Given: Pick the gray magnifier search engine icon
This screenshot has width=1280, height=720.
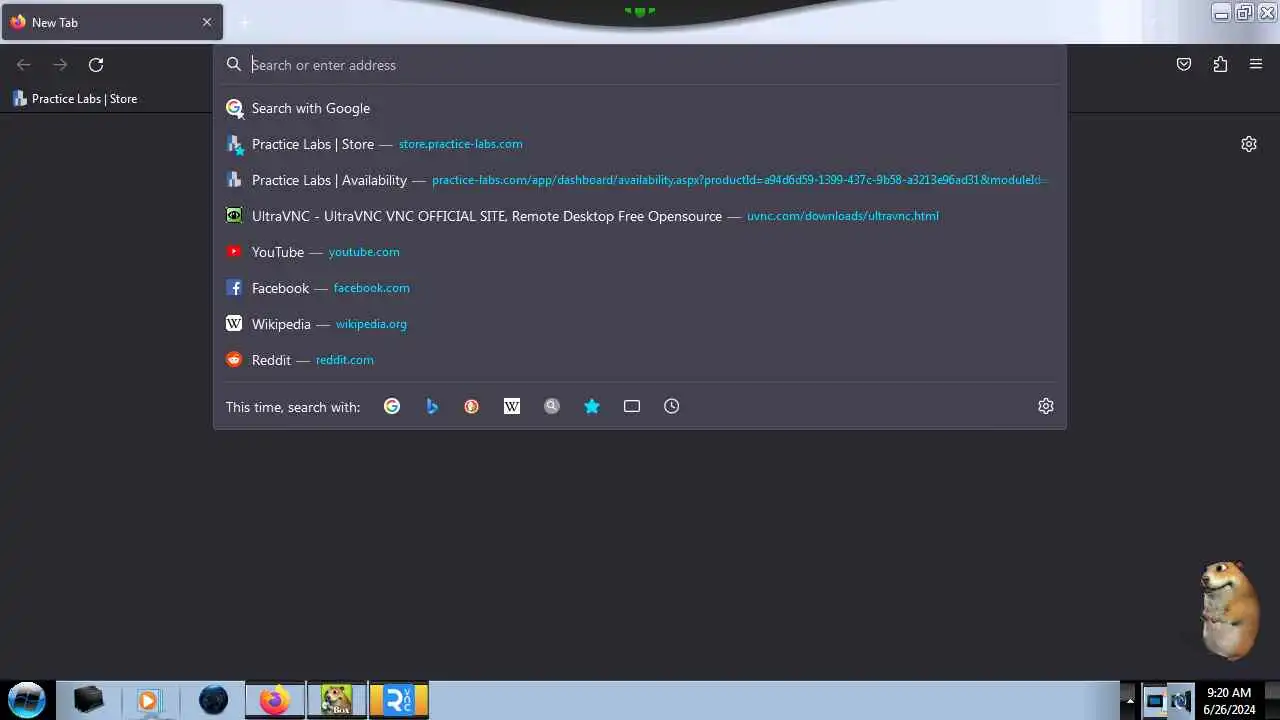Looking at the screenshot, I should coord(552,406).
